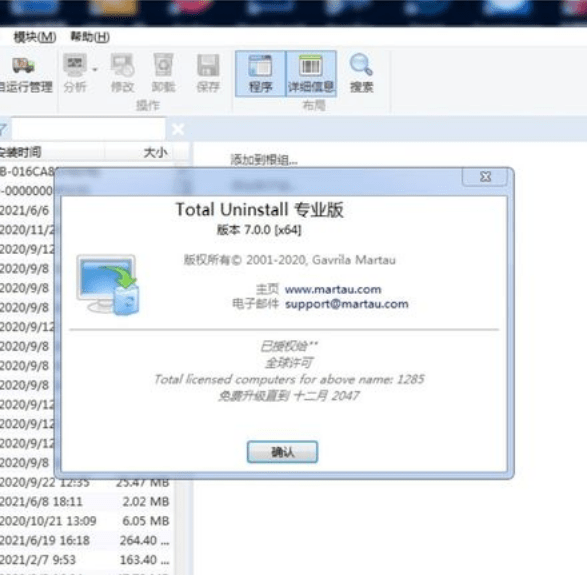The height and width of the screenshot is (575, 587).
Task: Toggle the 详细信息 (Details) layout button
Action: click(311, 74)
